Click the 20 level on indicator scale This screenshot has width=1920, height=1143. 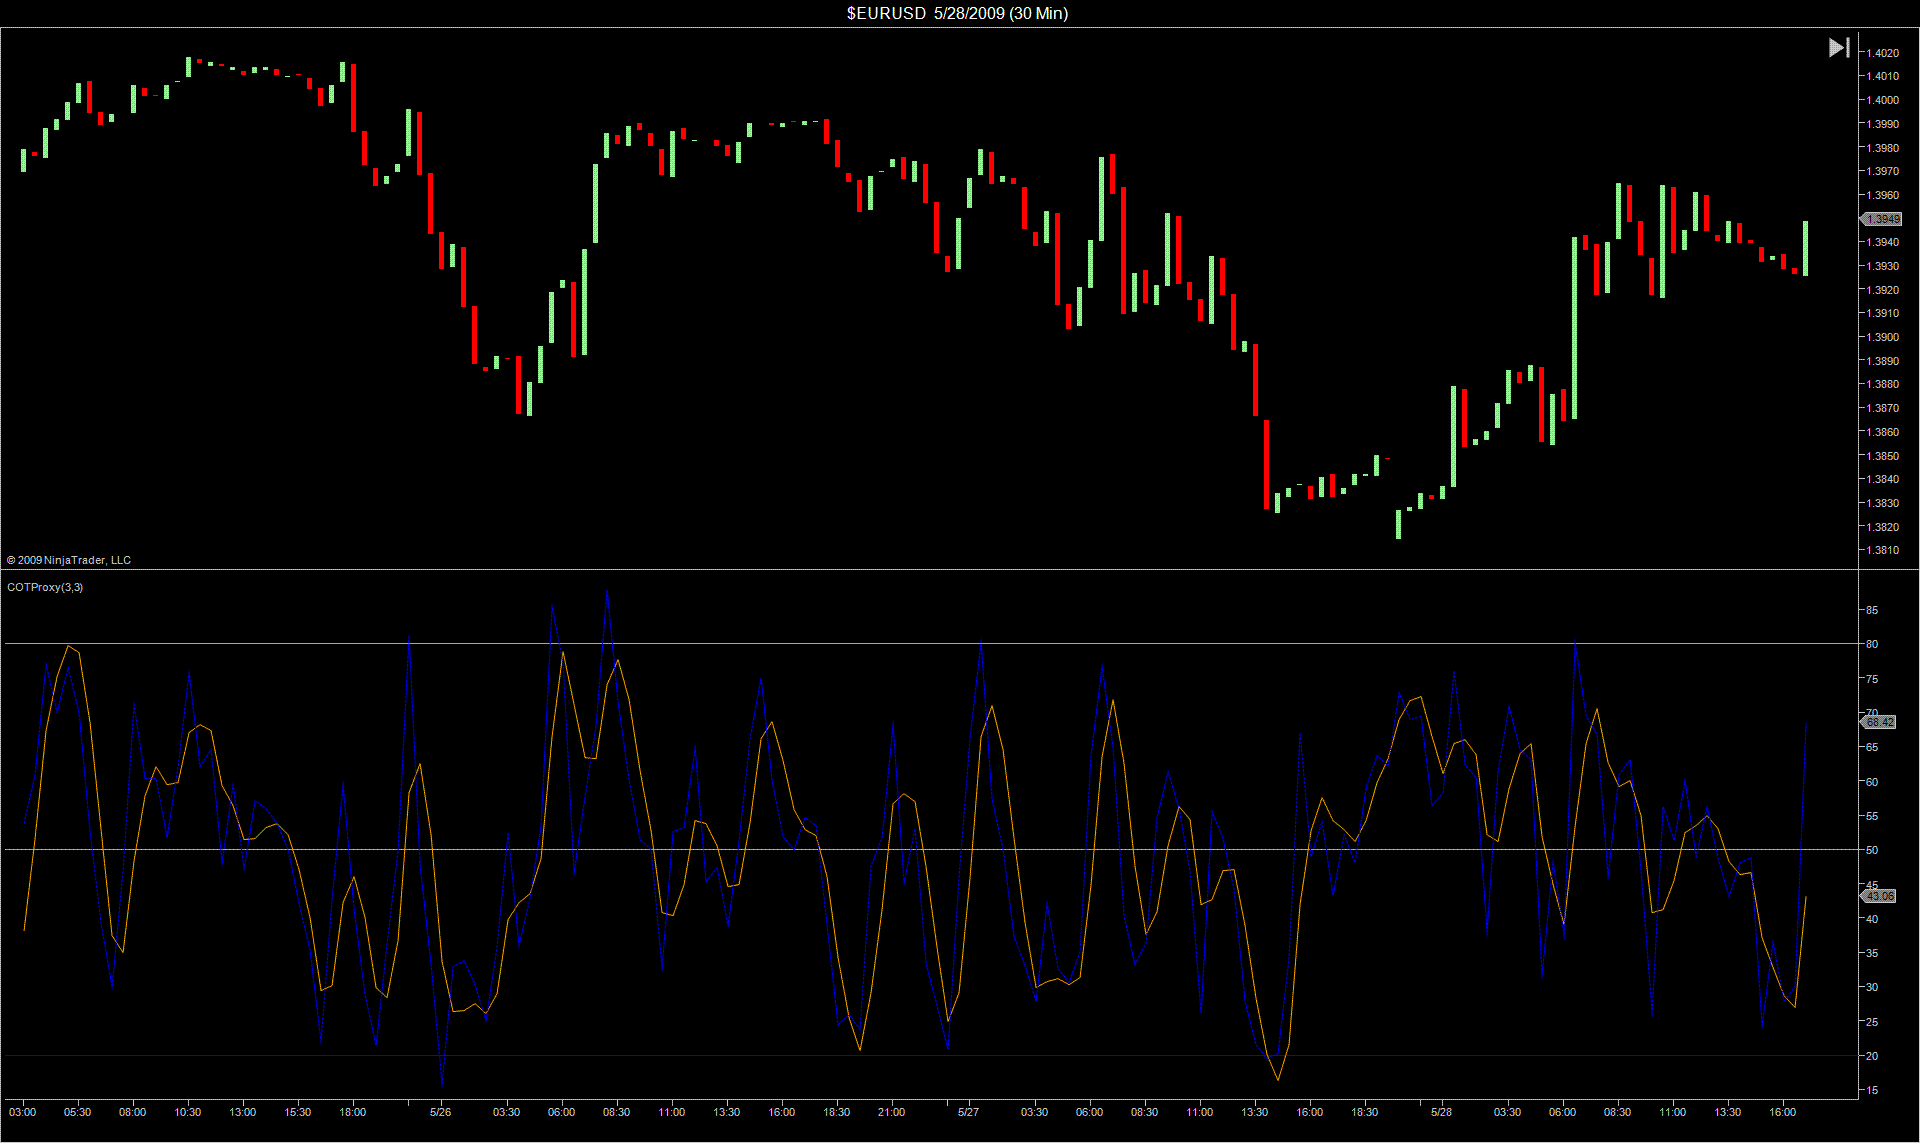pos(1871,1056)
